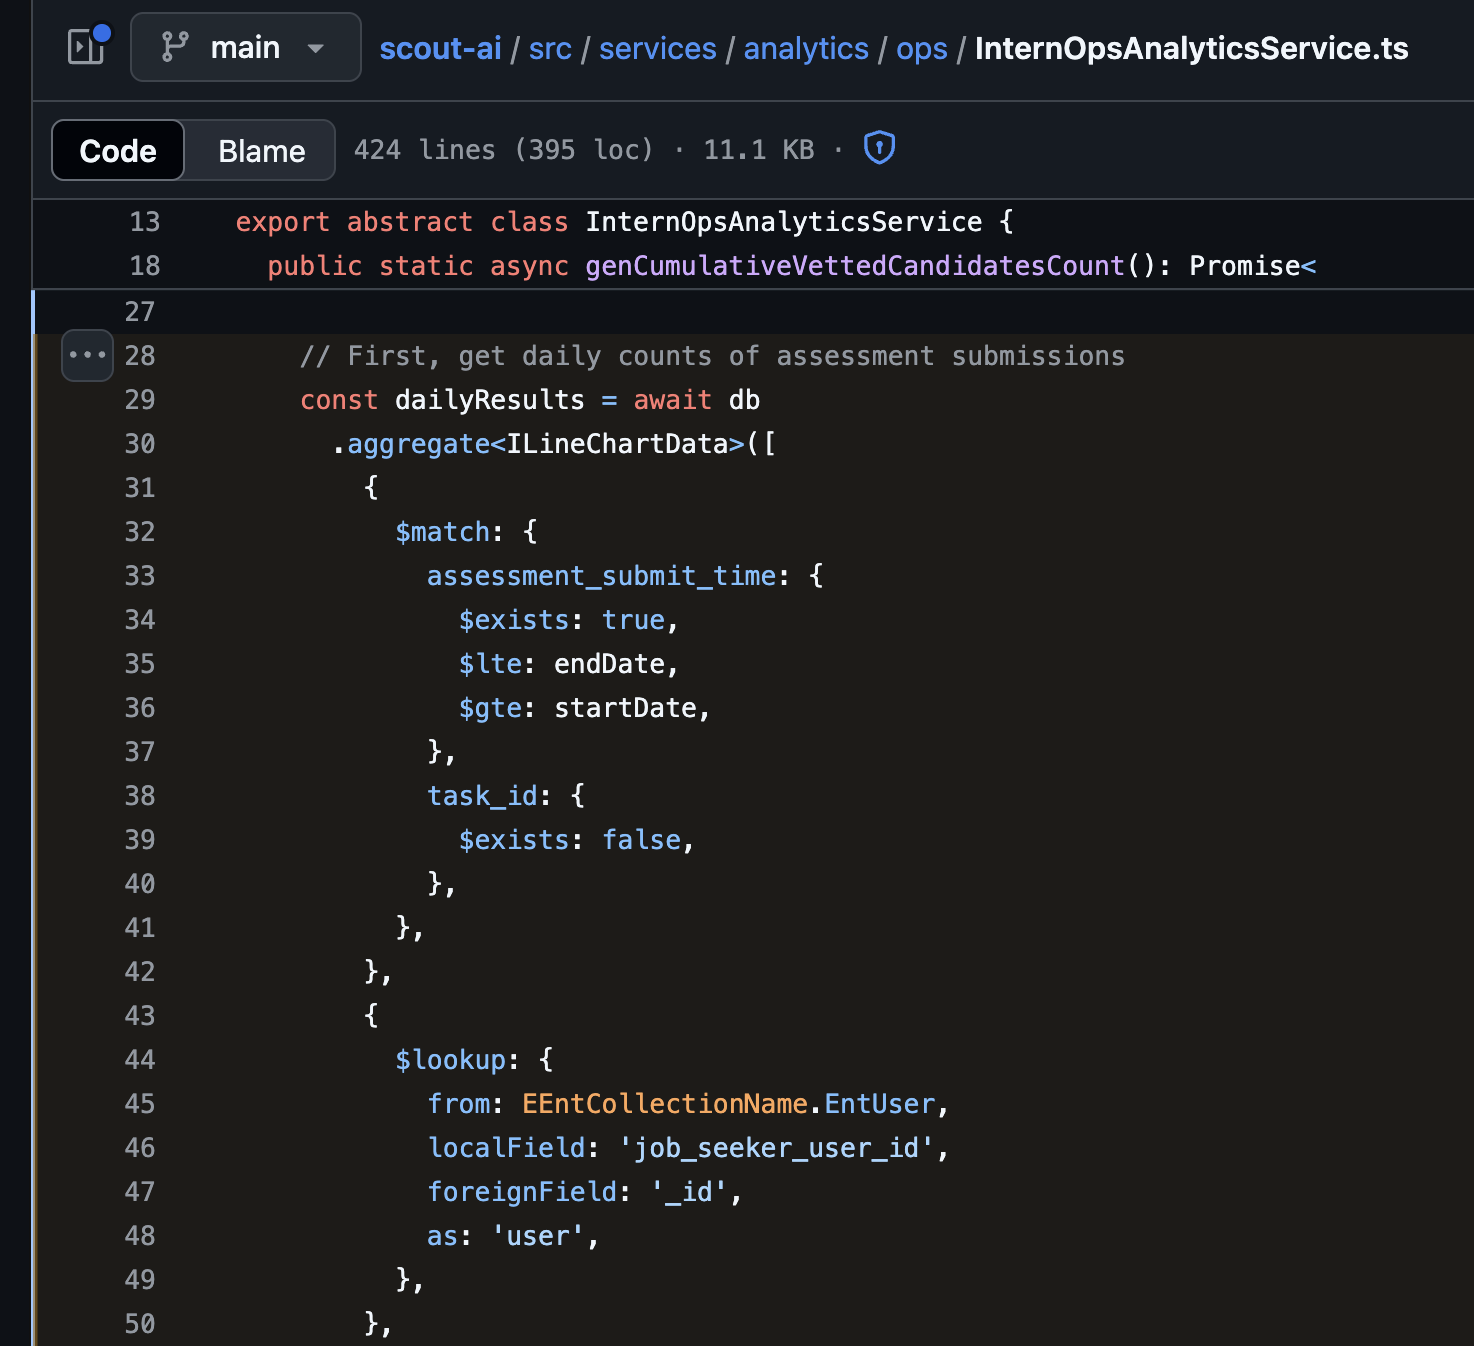
Task: Click the genCumulativeVettedCandidatesCount method name
Action: pyautogui.click(x=855, y=266)
